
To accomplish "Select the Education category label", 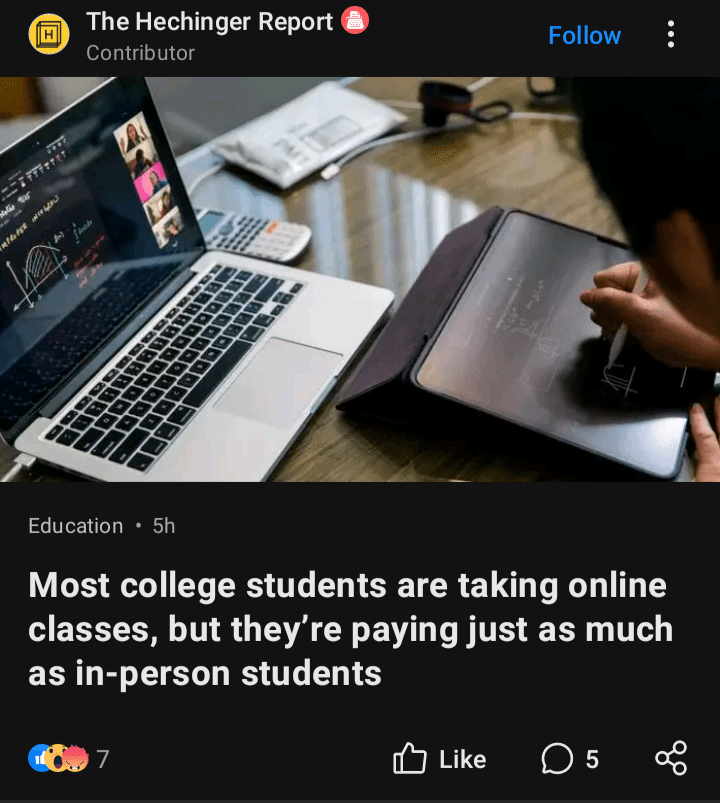I will tap(76, 526).
